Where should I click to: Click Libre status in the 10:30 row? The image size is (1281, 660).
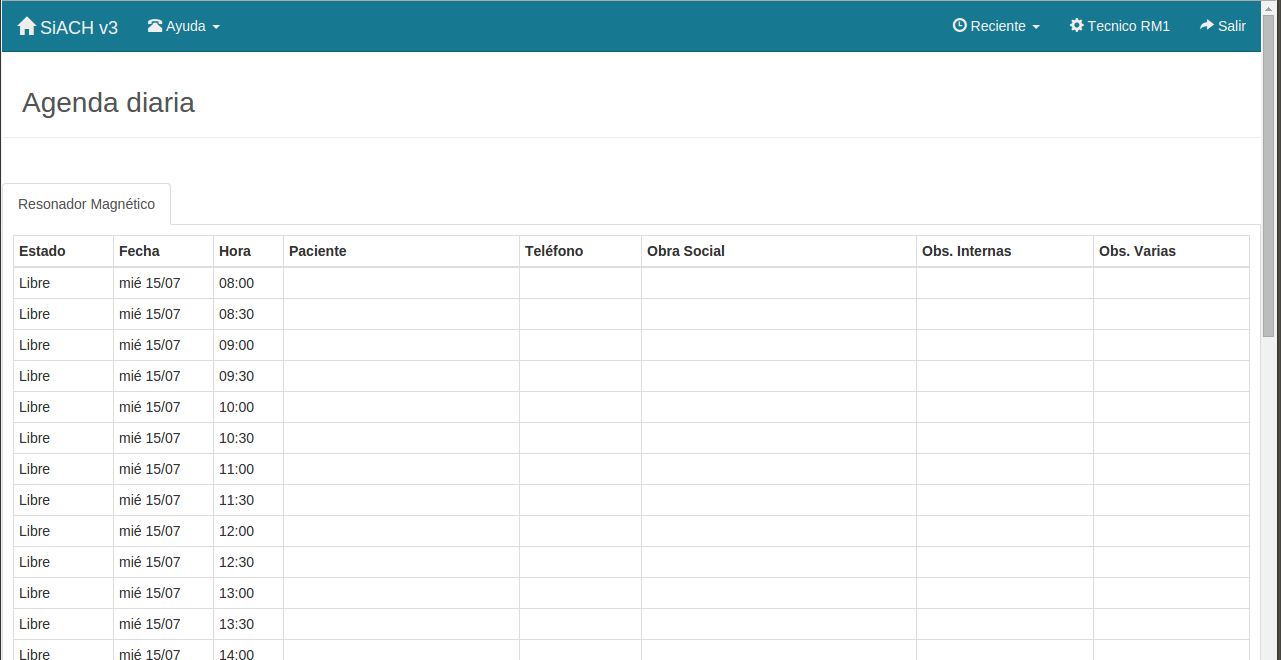coord(34,438)
